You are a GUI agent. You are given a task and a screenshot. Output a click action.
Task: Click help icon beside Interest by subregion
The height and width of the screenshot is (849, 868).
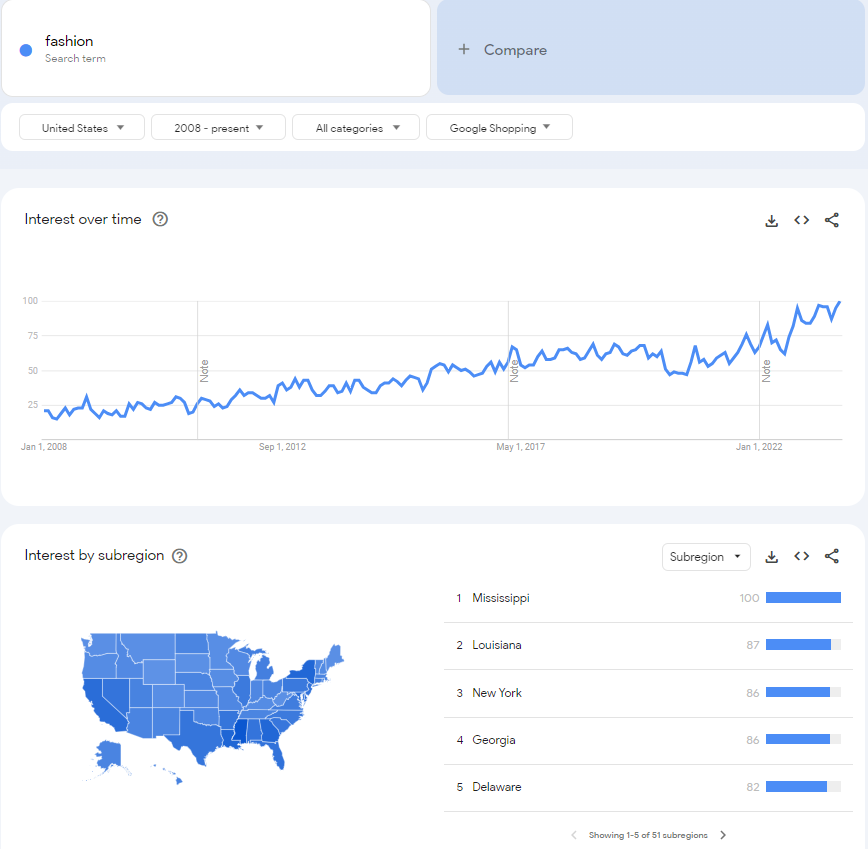[x=180, y=556]
